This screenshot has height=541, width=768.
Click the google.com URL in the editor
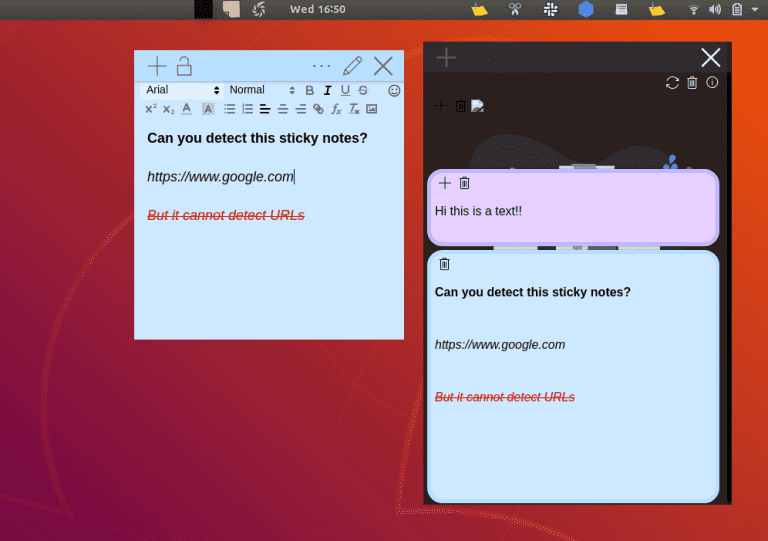click(220, 177)
